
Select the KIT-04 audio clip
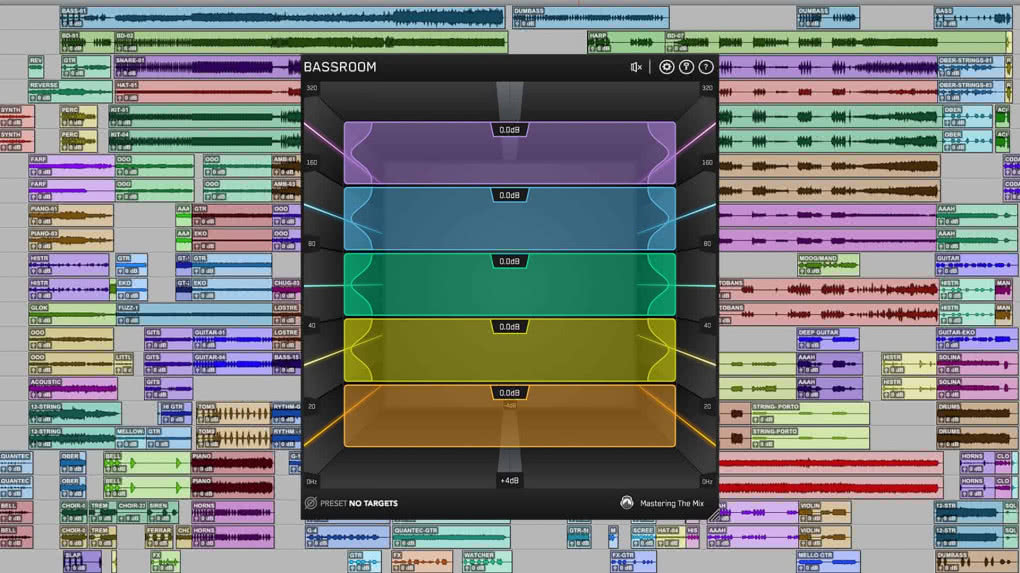[x=205, y=141]
